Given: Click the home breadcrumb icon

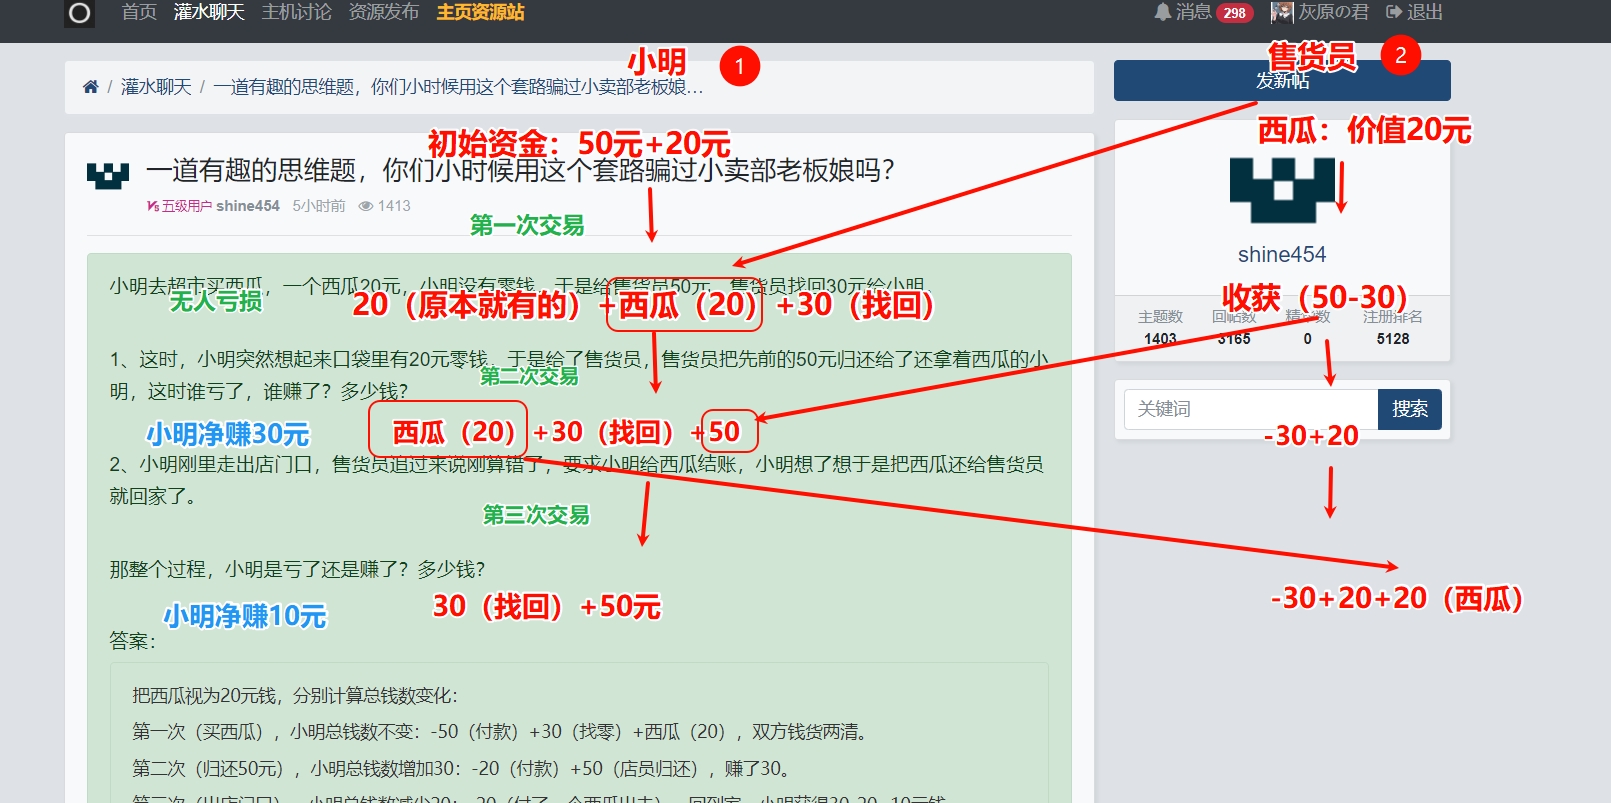Looking at the screenshot, I should pyautogui.click(x=90, y=87).
